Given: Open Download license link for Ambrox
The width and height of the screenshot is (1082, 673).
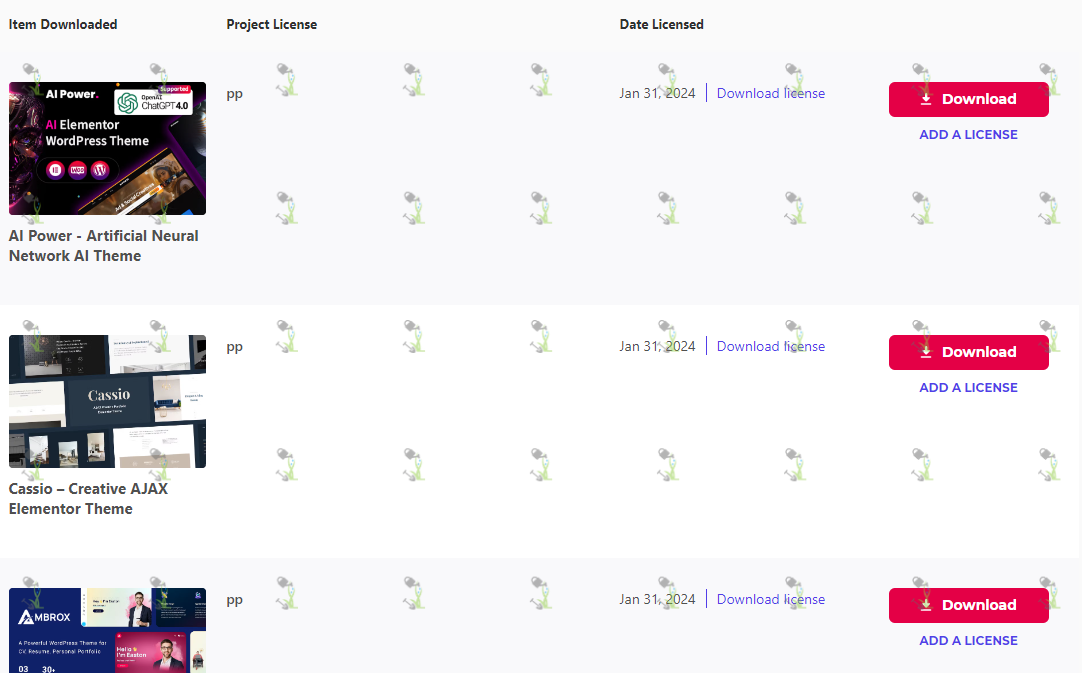Looking at the screenshot, I should point(771,599).
